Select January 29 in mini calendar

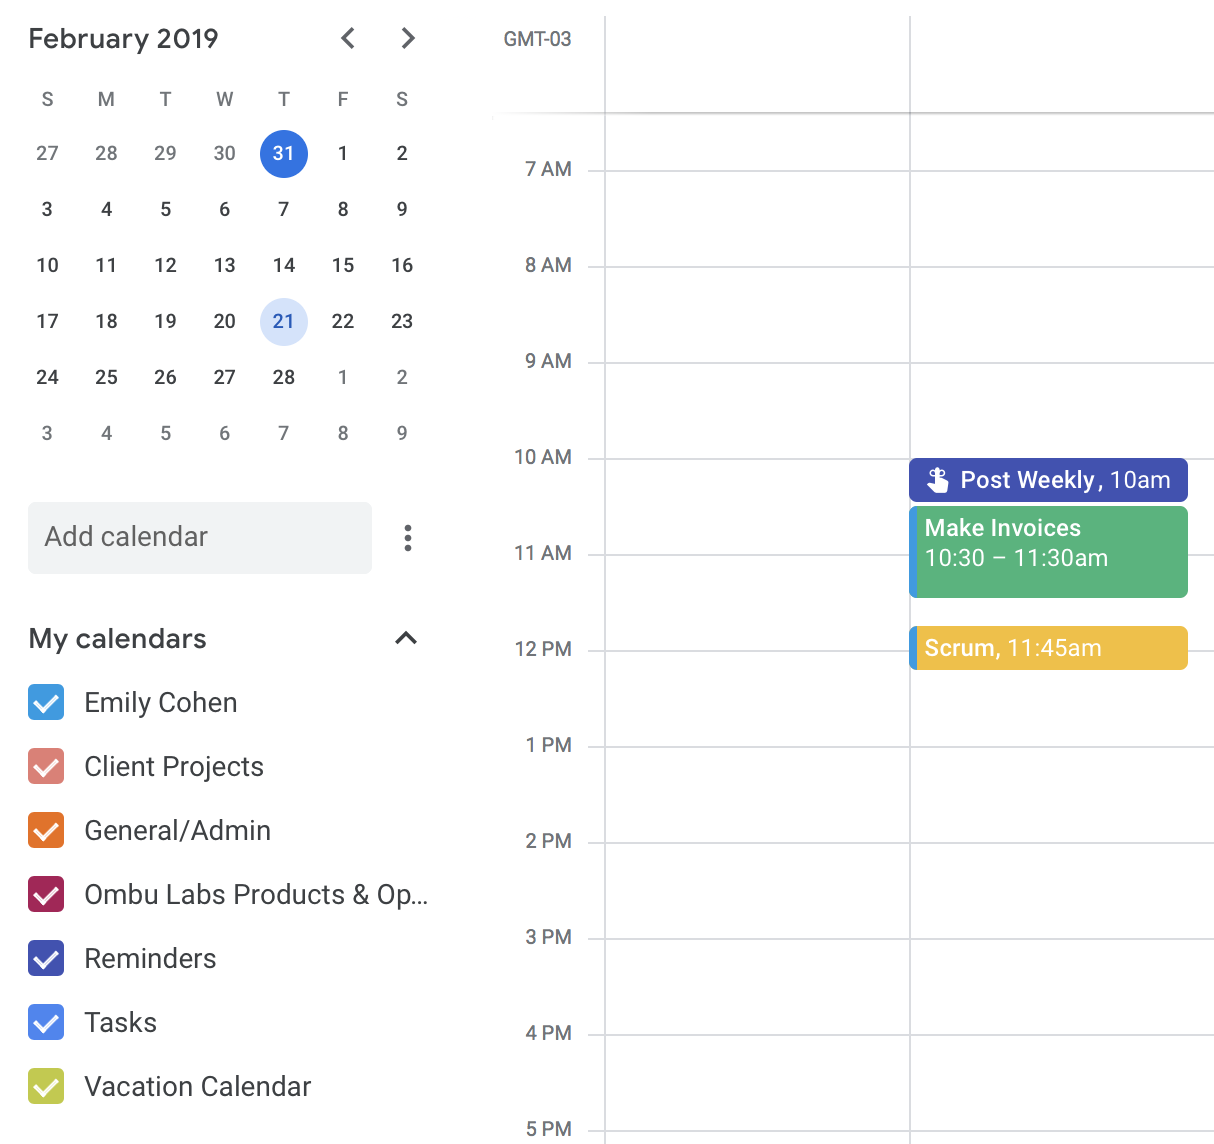click(165, 154)
